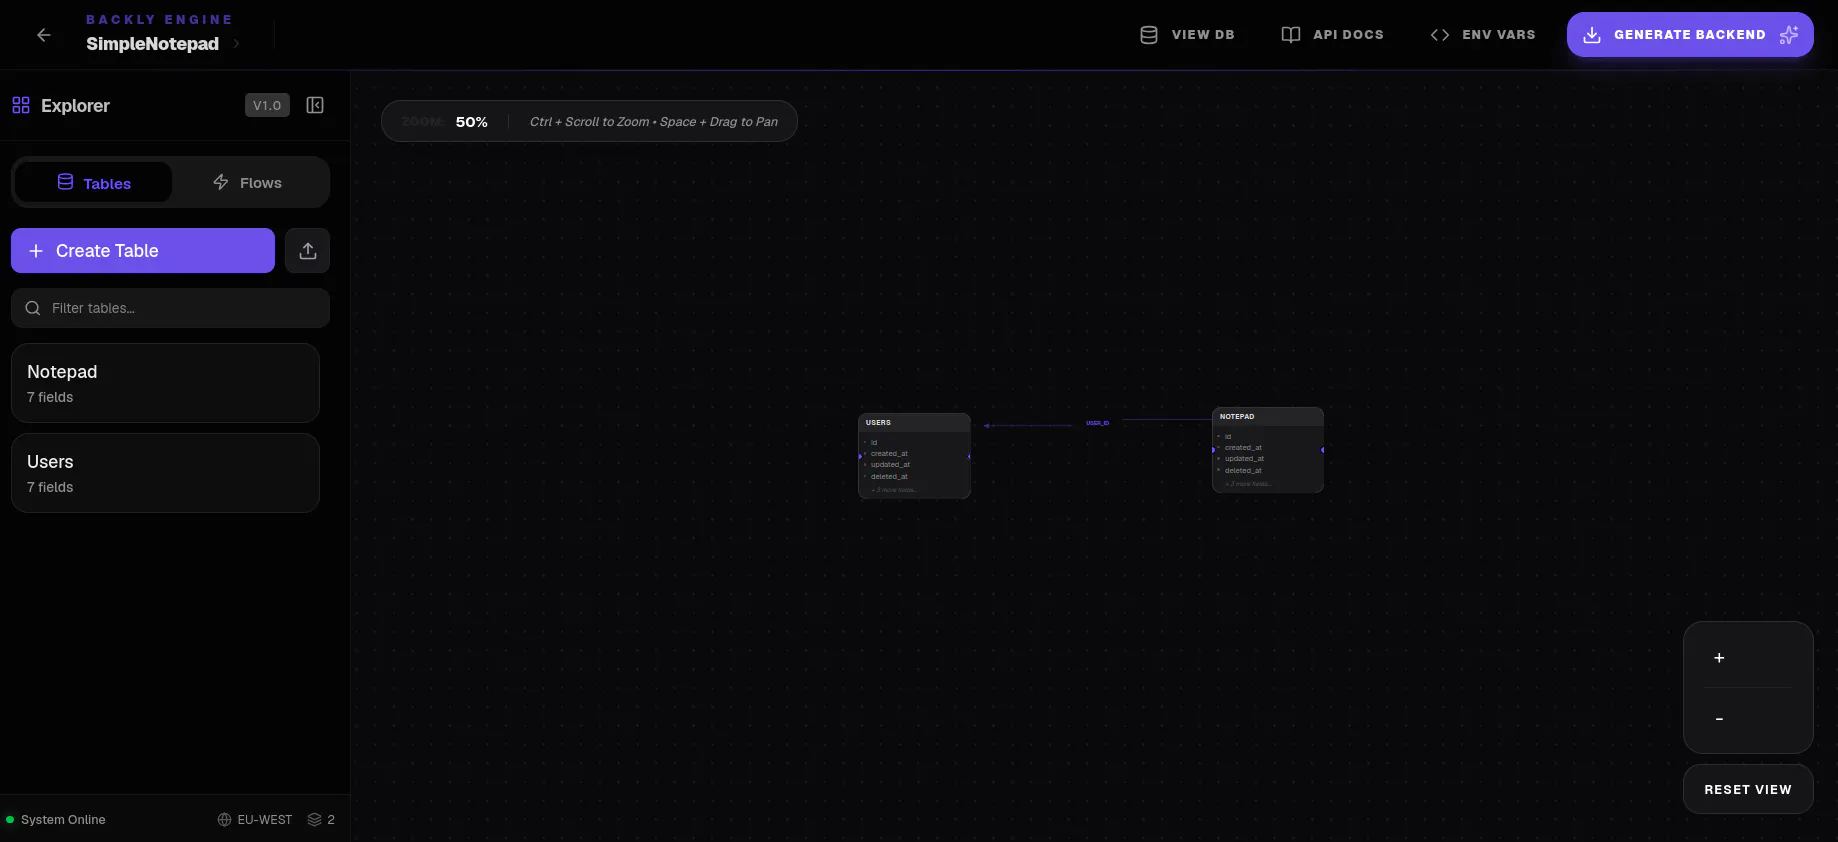Go back using the arrow icon

coord(44,35)
